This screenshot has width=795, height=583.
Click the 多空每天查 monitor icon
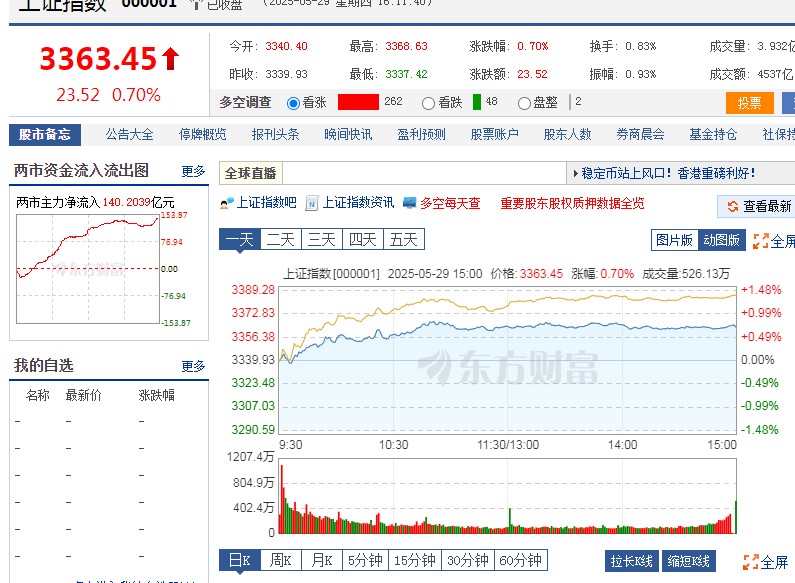(410, 203)
